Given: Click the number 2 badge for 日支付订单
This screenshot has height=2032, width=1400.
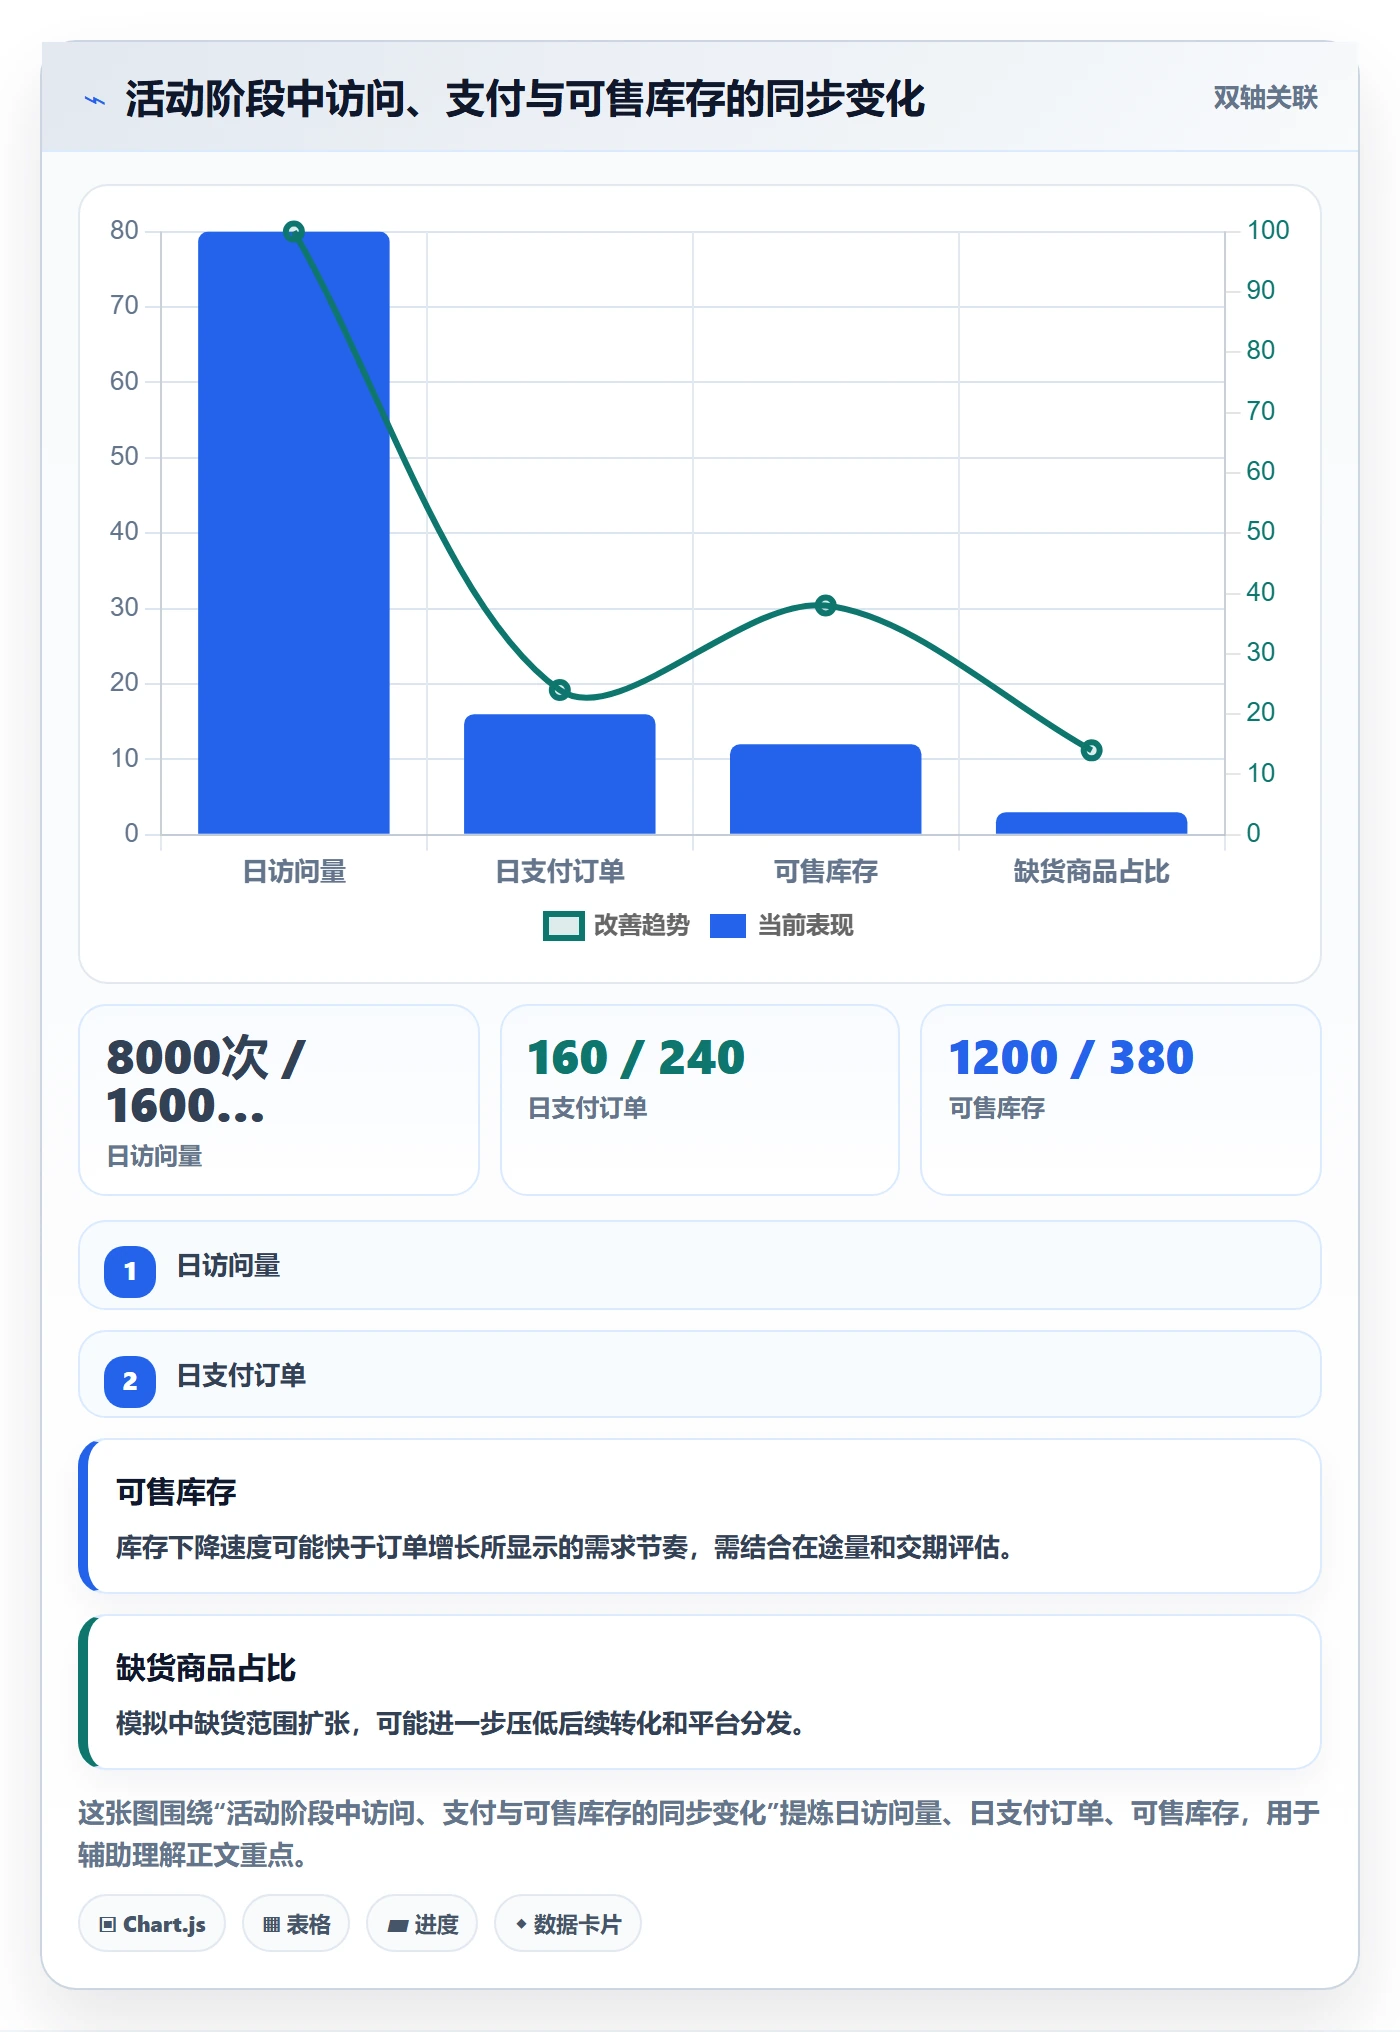Looking at the screenshot, I should [x=130, y=1382].
